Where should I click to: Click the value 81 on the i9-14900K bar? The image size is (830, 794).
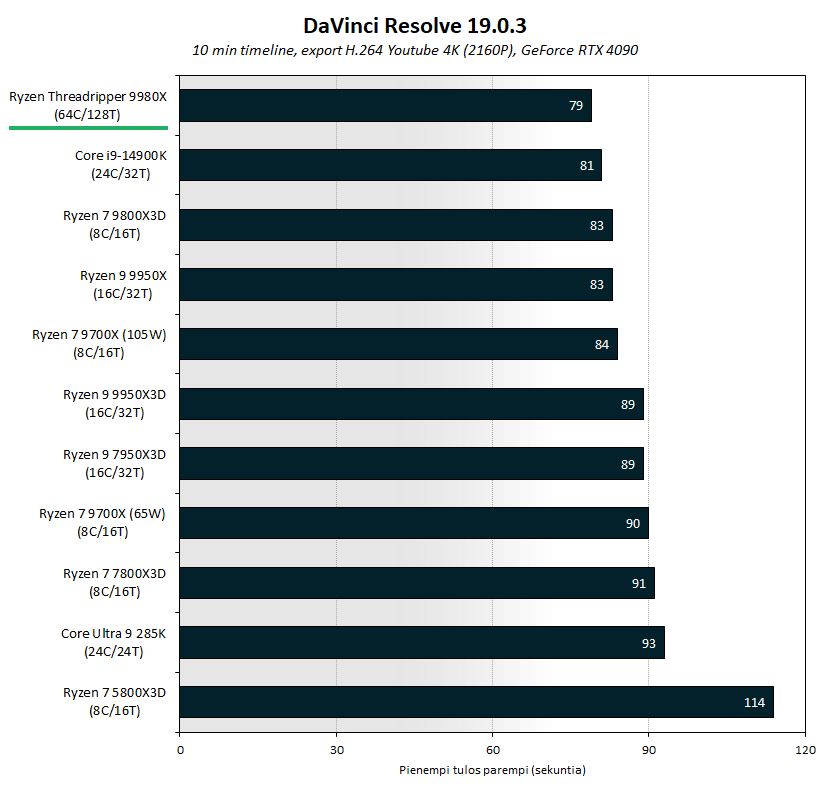click(x=587, y=166)
